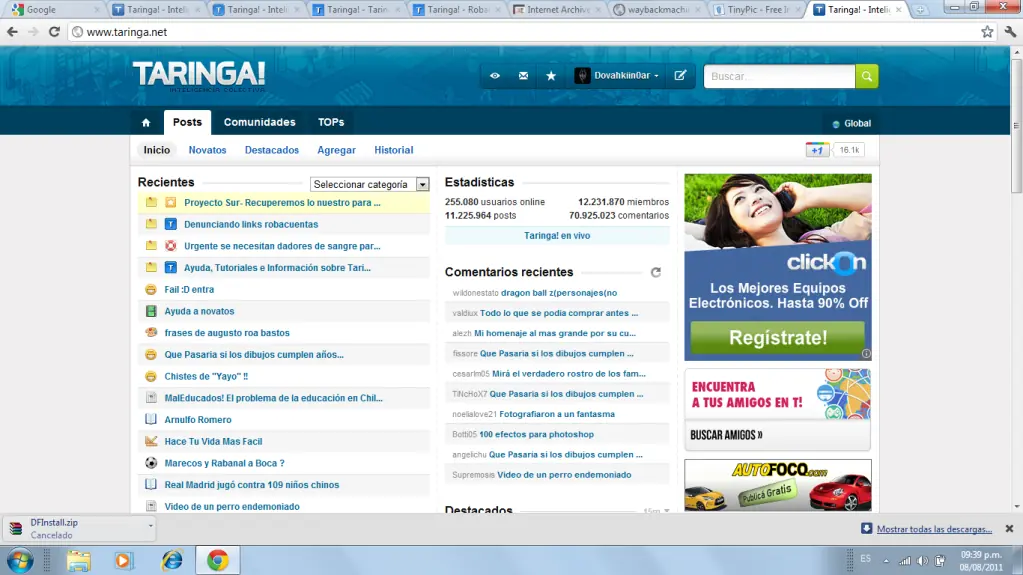Close the downloads bar
1023x575 pixels.
click(x=1009, y=529)
